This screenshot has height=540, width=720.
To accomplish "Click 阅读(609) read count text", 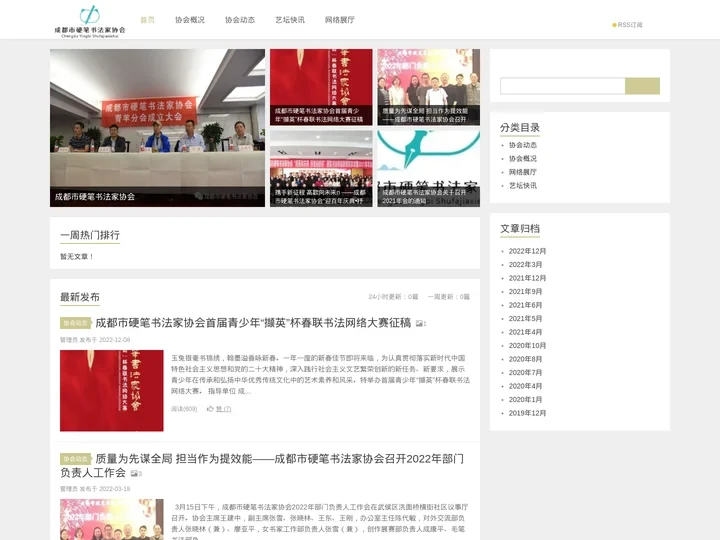I will 184,409.
